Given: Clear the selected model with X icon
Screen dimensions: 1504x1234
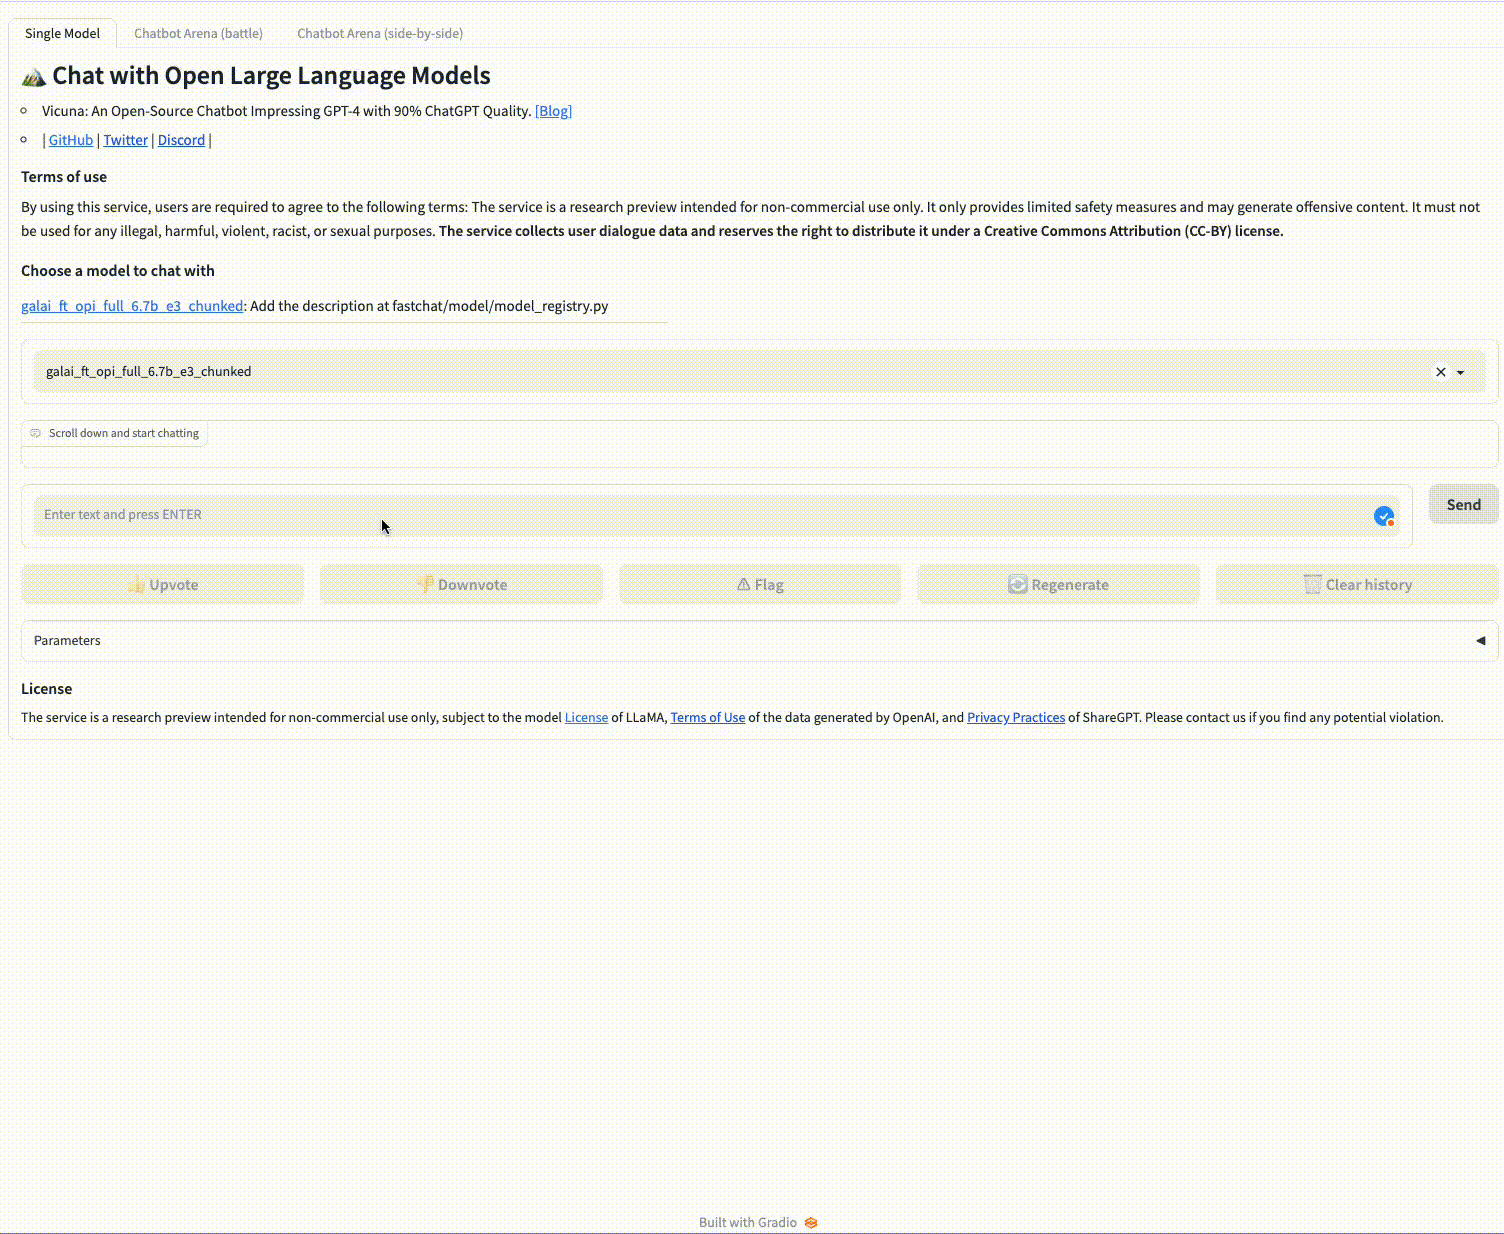Looking at the screenshot, I should [1441, 372].
